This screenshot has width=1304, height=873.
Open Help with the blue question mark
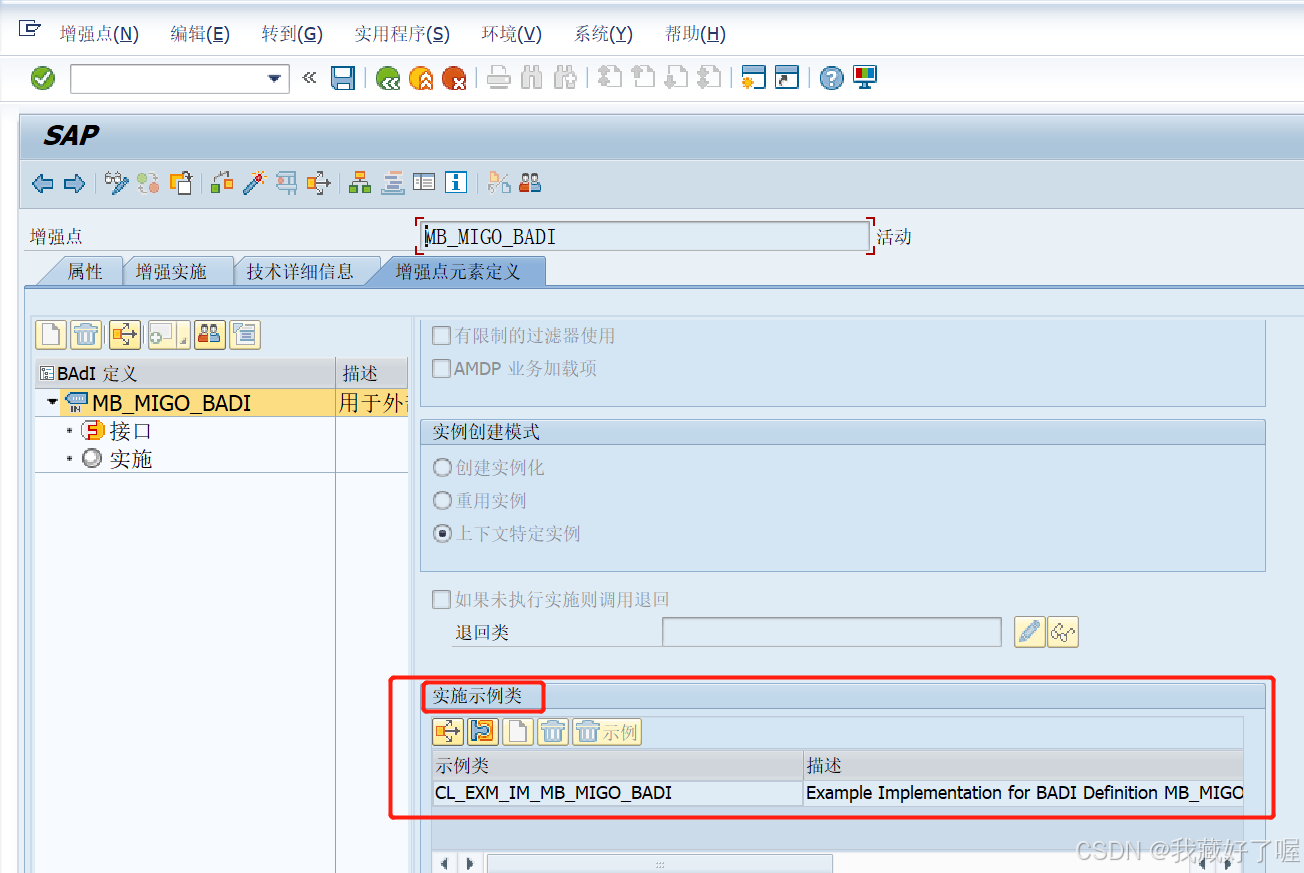pos(831,78)
